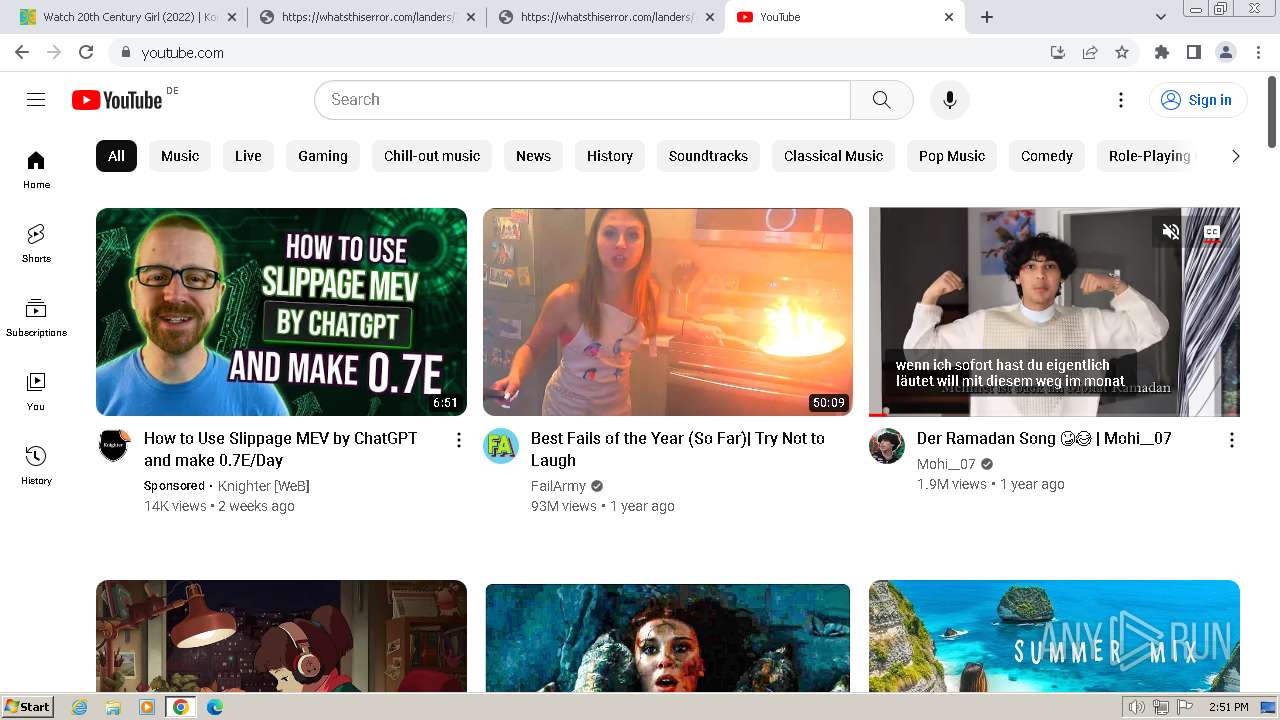Viewport: 1280px width, 720px height.
Task: Click the search magnifier button
Action: coord(881,100)
